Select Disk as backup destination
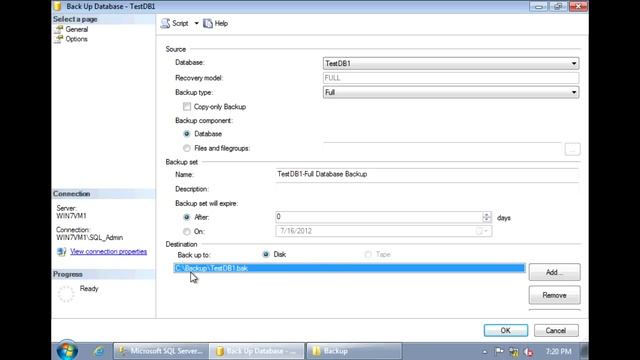The height and width of the screenshot is (360, 640). (266, 254)
